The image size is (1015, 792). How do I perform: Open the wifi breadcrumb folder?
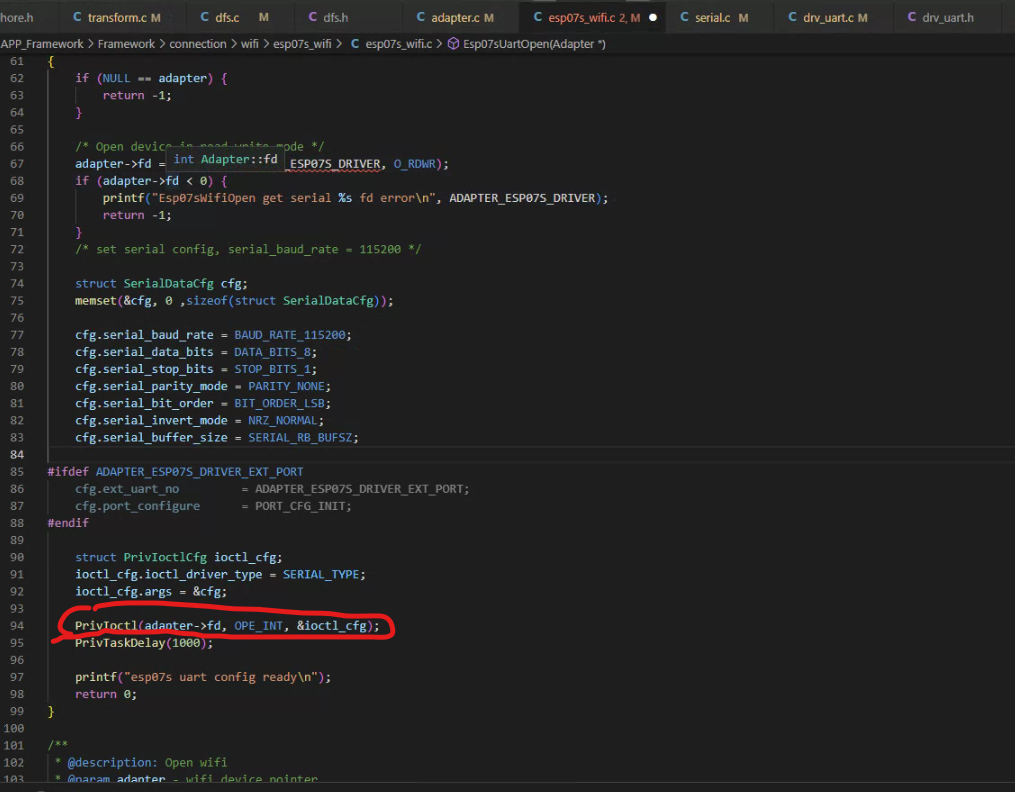point(250,43)
